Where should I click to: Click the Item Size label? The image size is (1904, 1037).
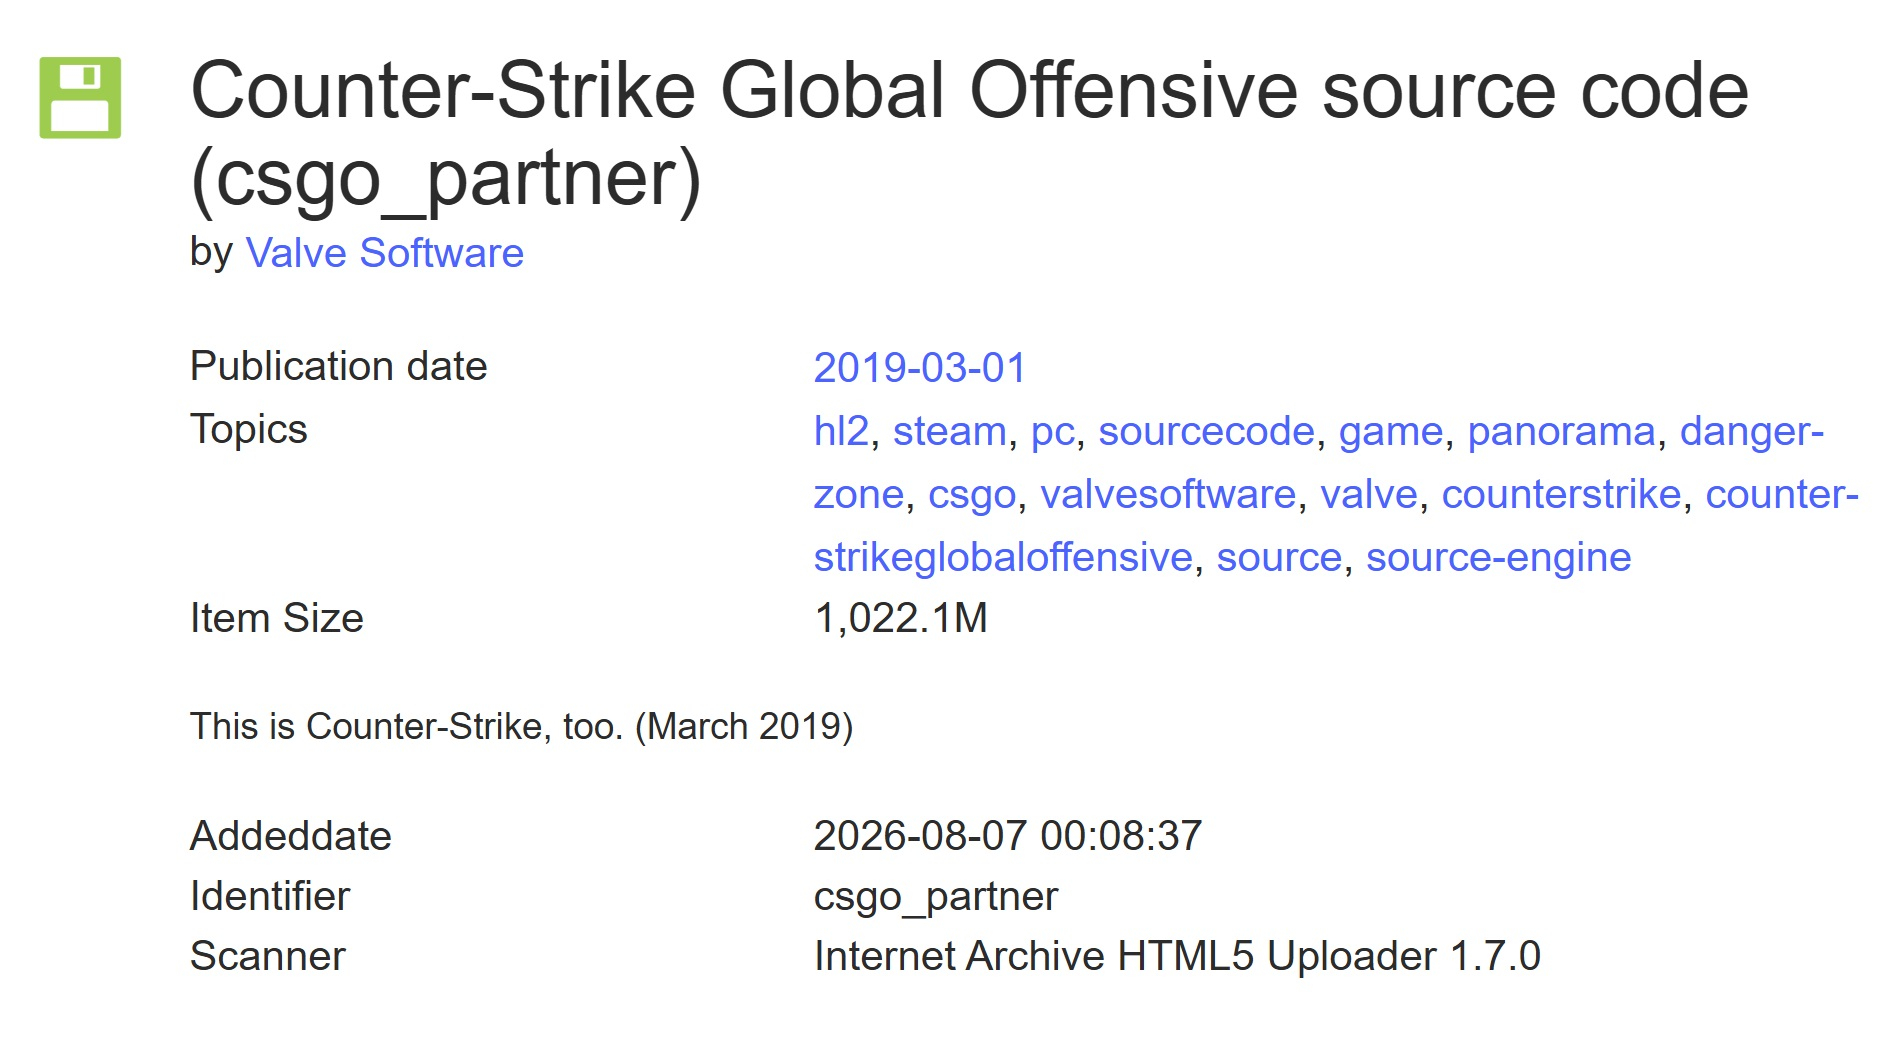(276, 618)
